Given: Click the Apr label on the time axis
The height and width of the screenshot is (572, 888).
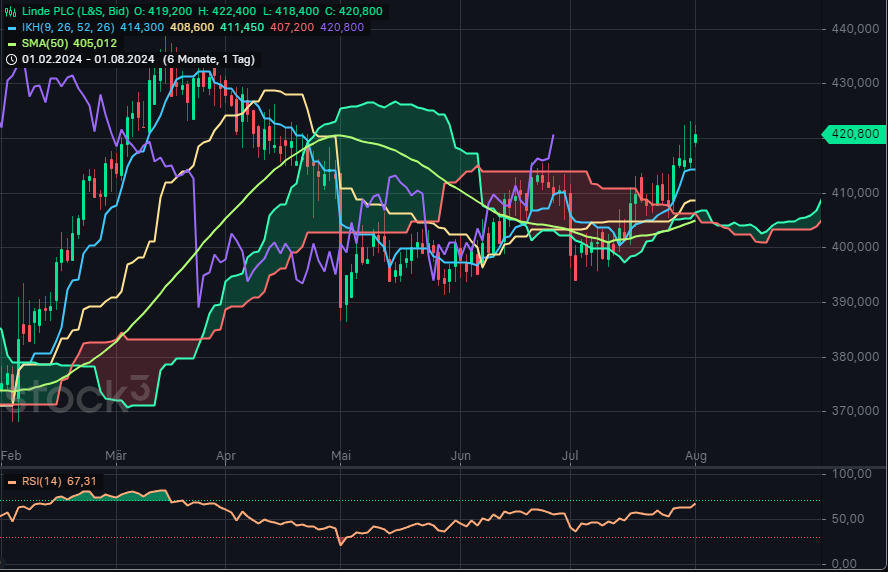Looking at the screenshot, I should point(226,456).
